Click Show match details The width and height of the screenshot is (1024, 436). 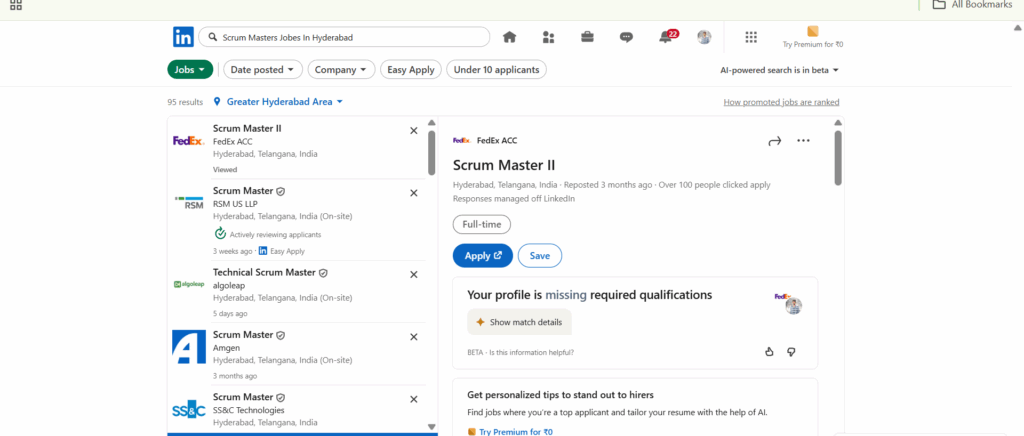[x=519, y=322]
